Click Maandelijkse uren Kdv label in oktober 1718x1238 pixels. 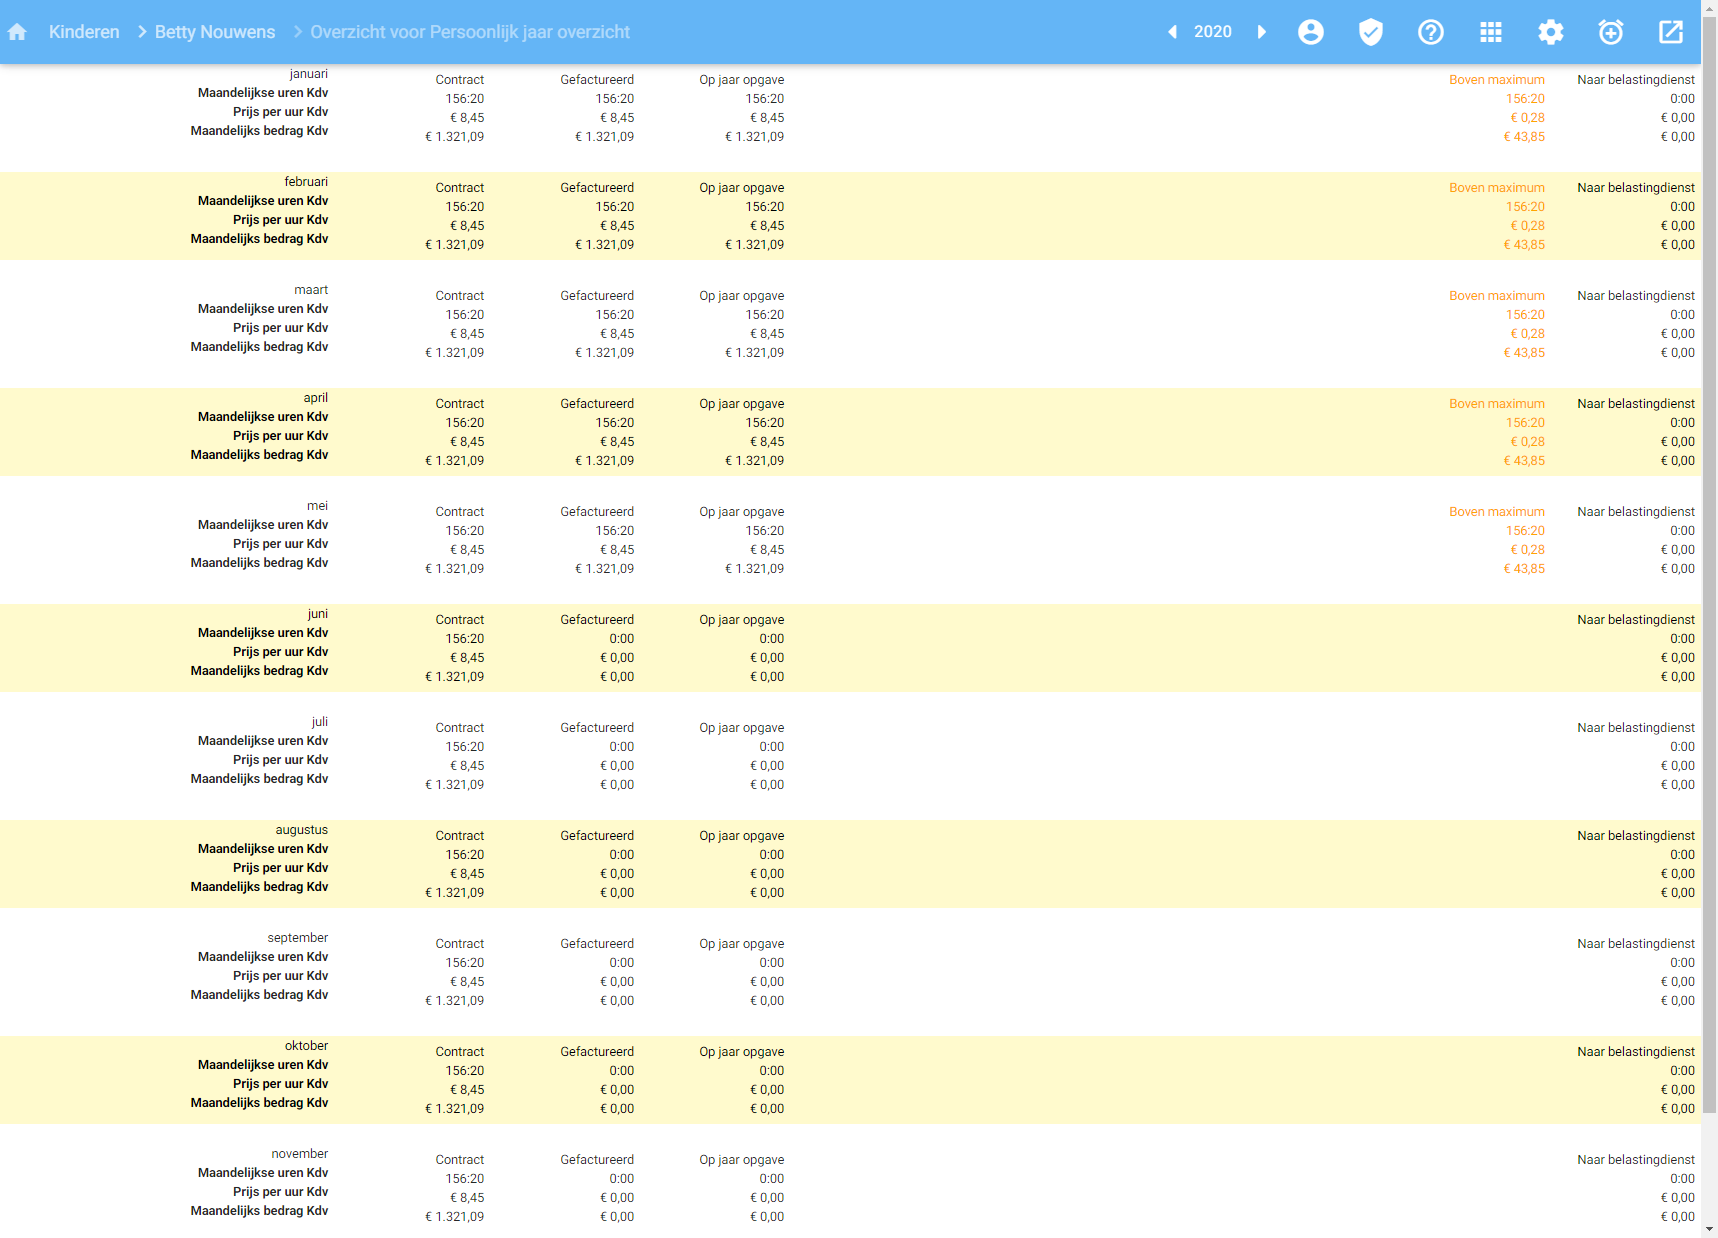click(263, 1065)
